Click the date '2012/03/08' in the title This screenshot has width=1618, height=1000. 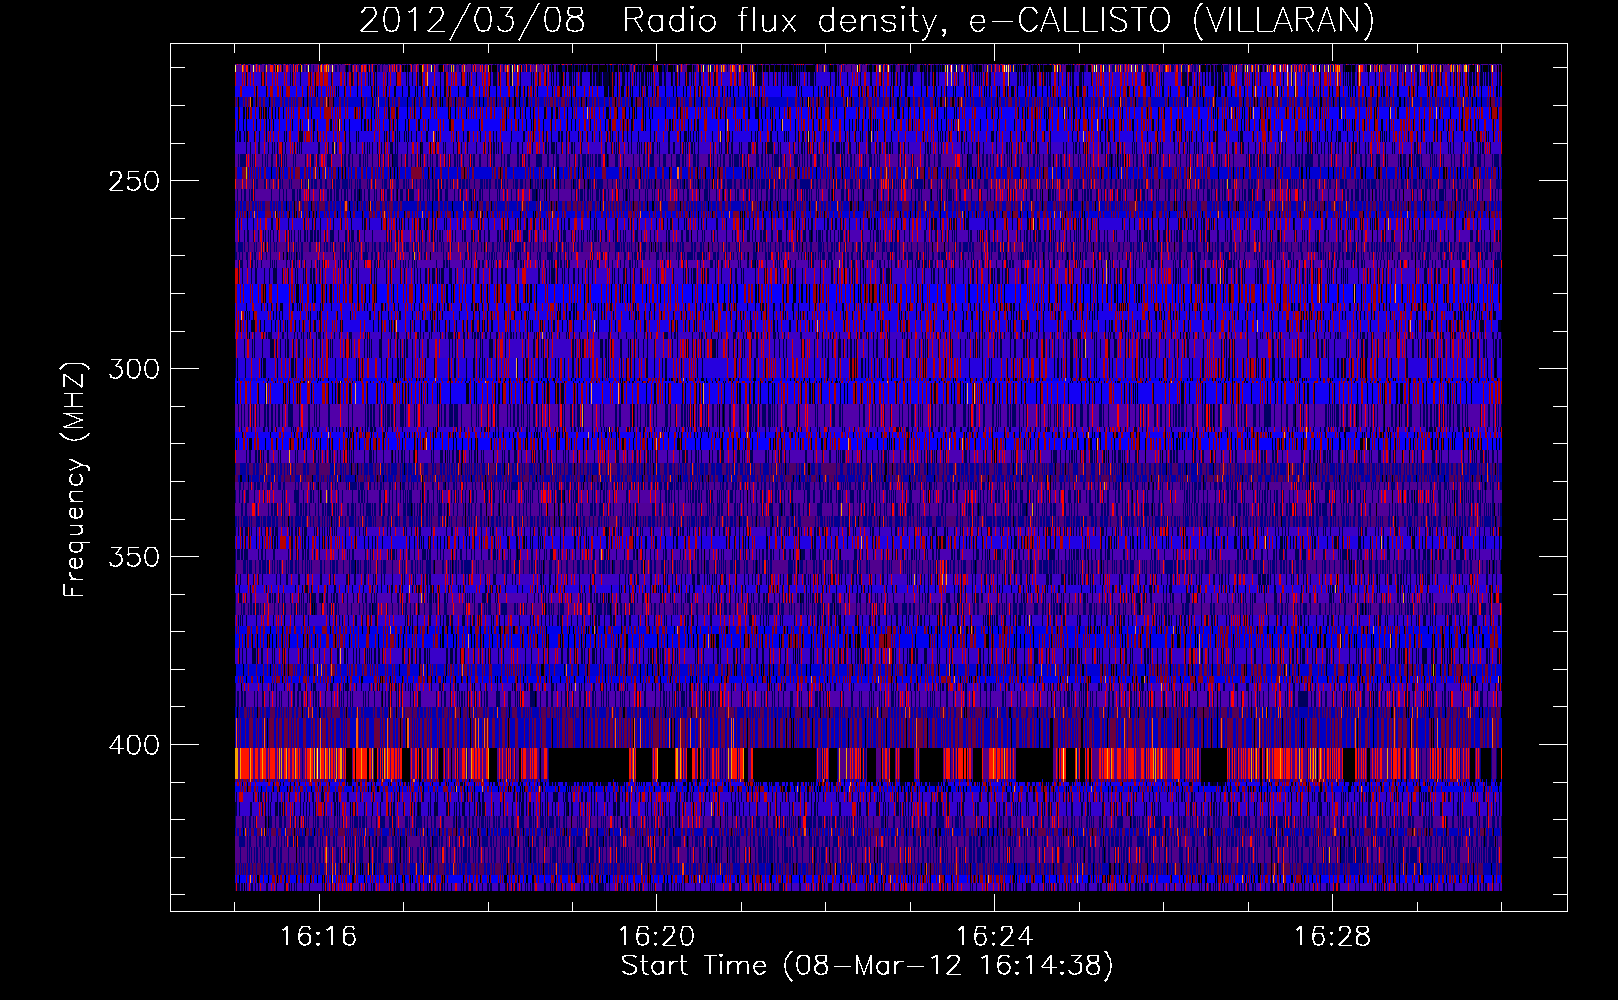coord(472,21)
